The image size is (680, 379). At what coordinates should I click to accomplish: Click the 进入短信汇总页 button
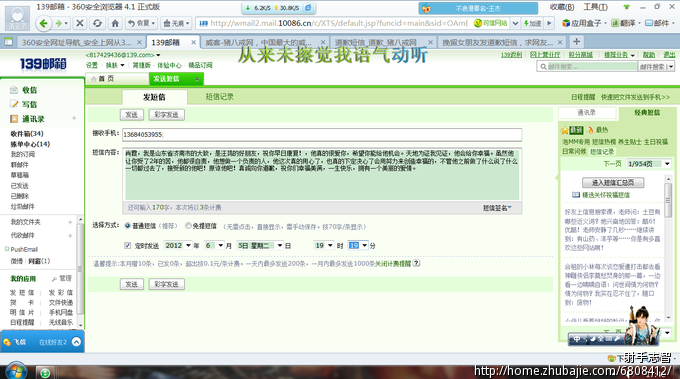613,183
